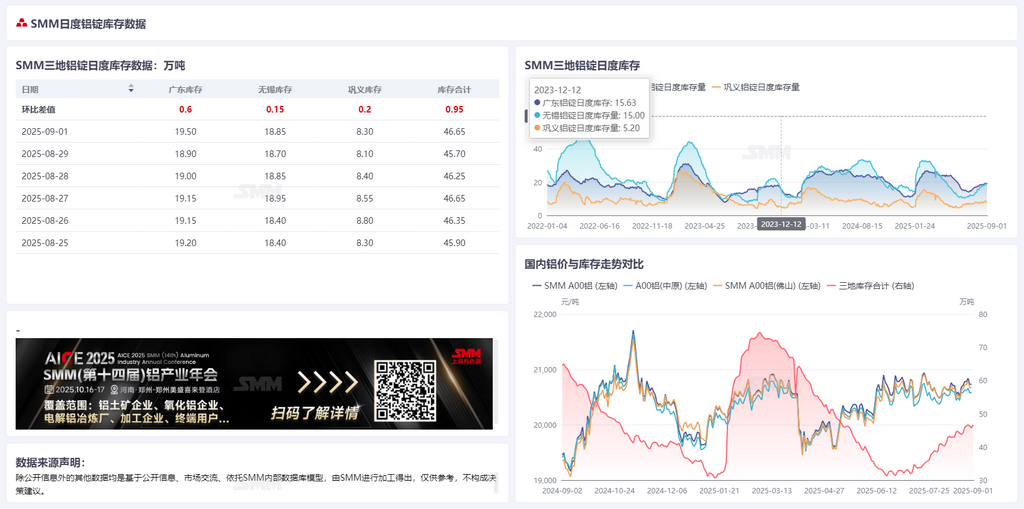
Task: Toggle the 巩义铝锭日度库存量 legend series
Action: 756,86
